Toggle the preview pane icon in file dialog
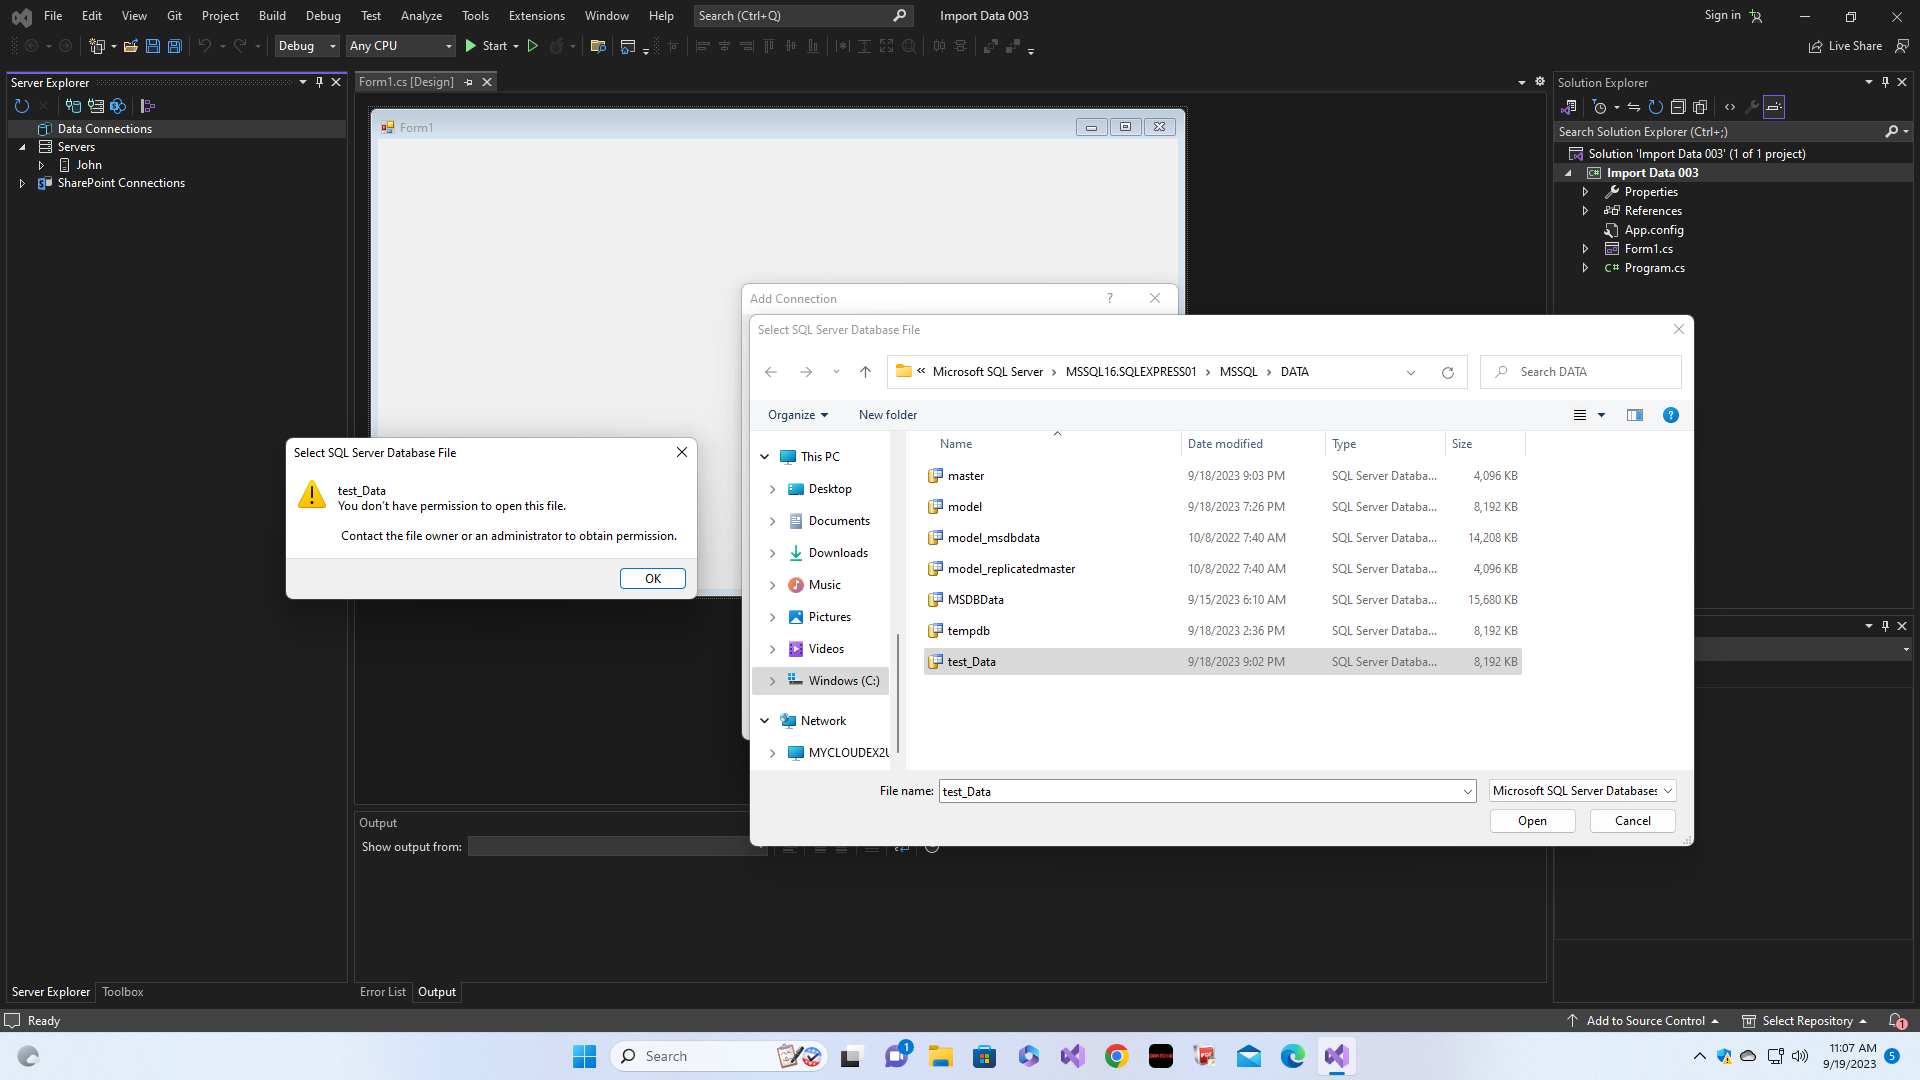The image size is (1920, 1080). [1635, 415]
